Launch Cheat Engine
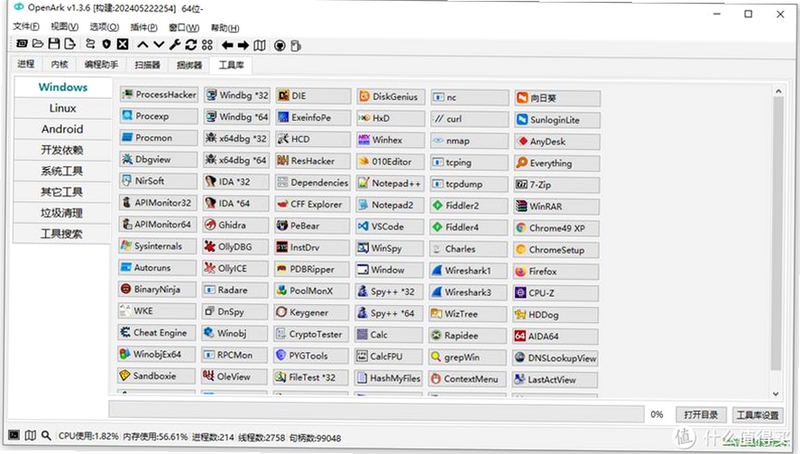Image resolution: width=800 pixels, height=454 pixels. pos(157,333)
